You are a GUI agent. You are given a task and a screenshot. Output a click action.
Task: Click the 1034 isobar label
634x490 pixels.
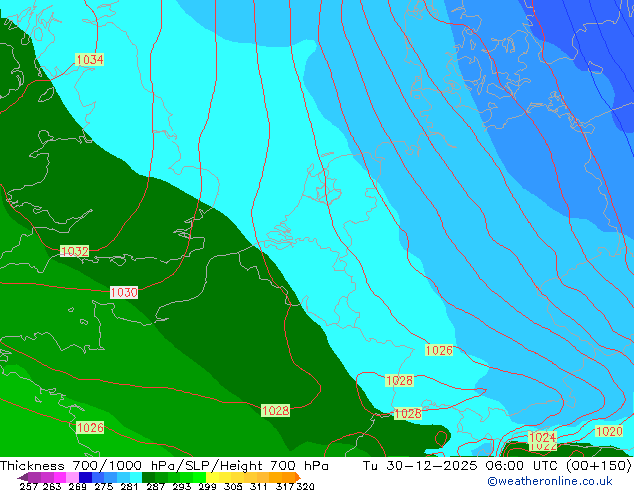point(89,59)
